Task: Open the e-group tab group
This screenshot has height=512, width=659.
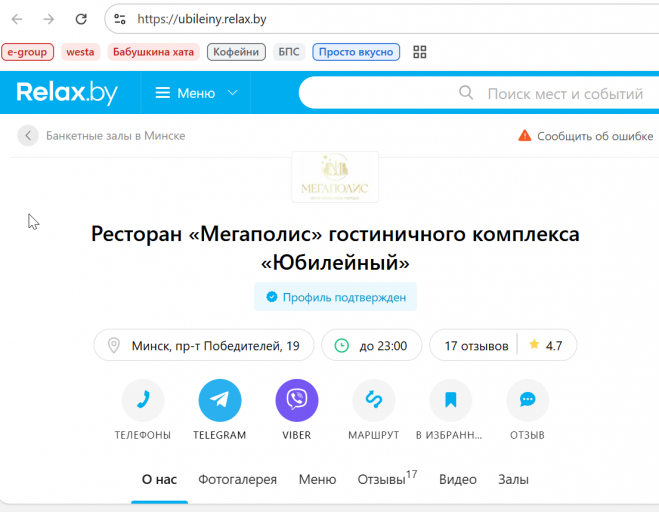Action: [27, 52]
